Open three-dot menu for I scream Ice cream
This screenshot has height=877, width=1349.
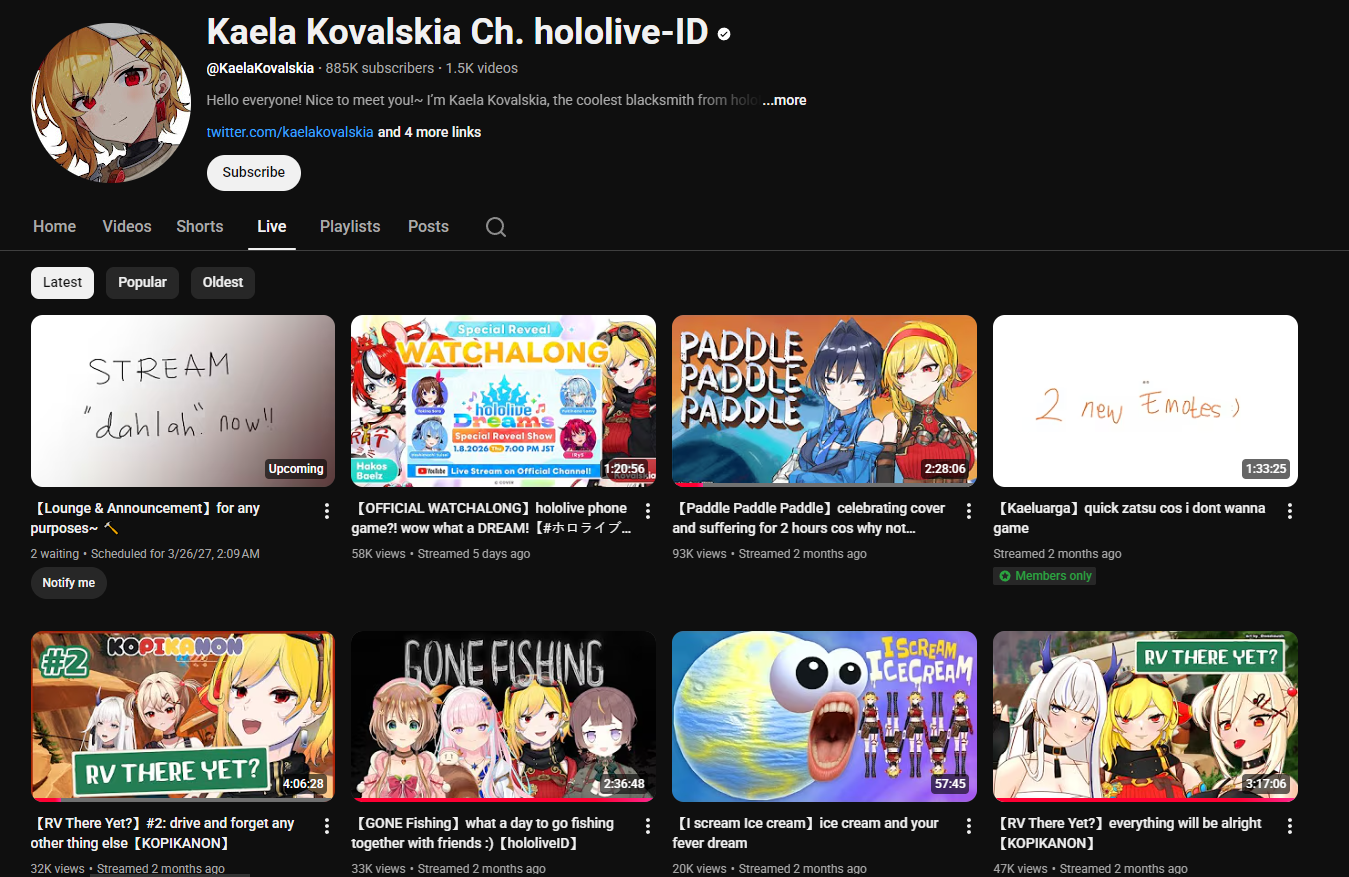(x=969, y=826)
